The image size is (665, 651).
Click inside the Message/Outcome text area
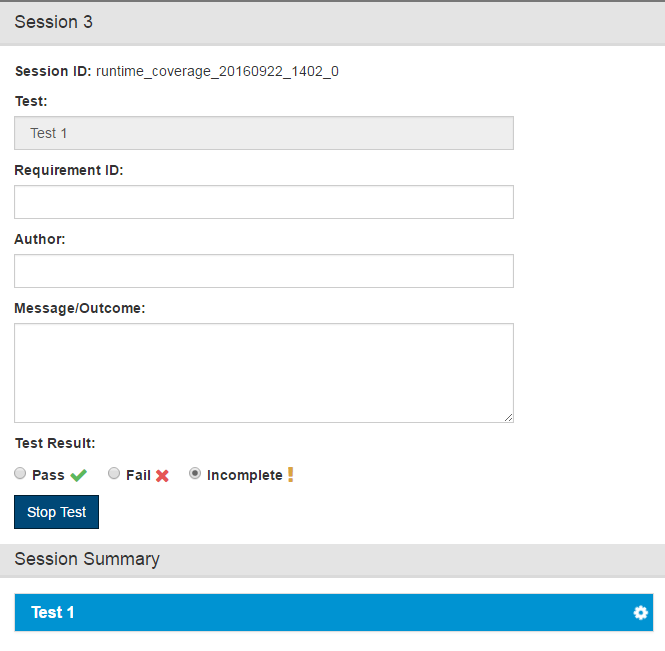264,373
